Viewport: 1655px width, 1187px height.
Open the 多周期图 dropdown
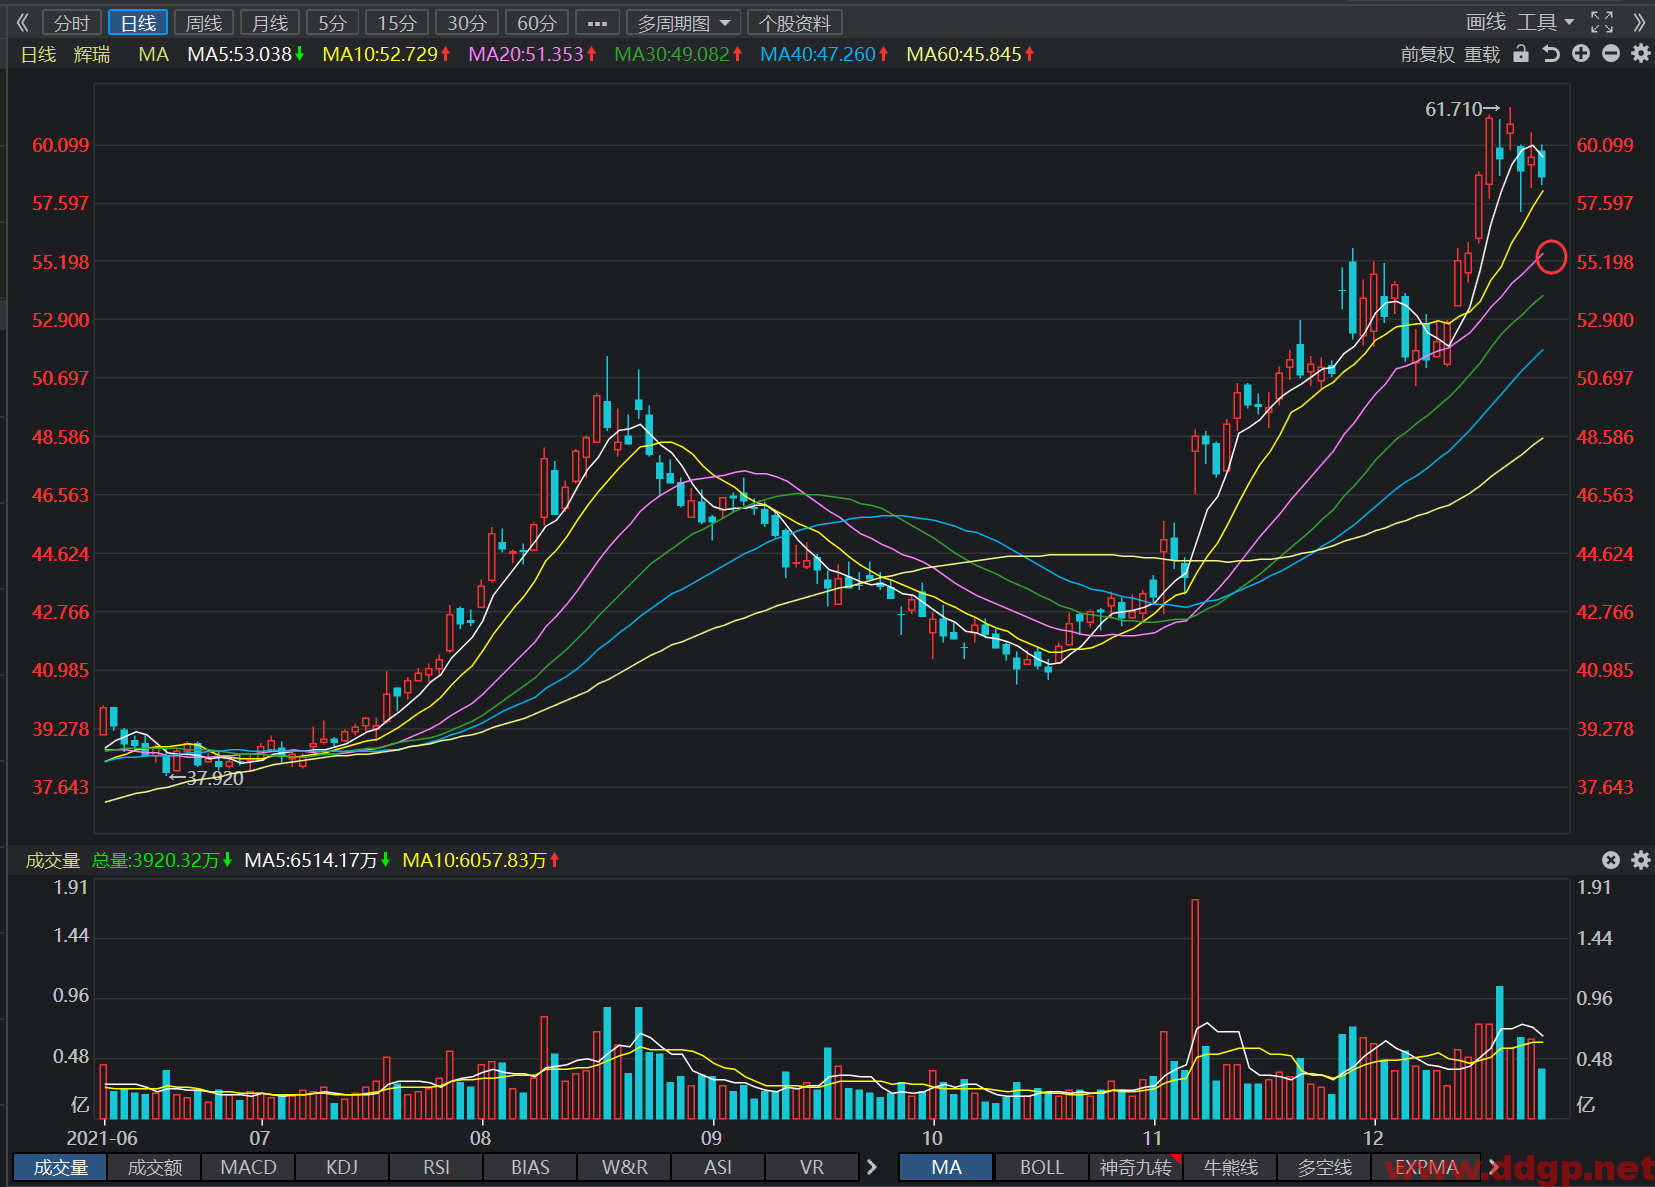[684, 22]
